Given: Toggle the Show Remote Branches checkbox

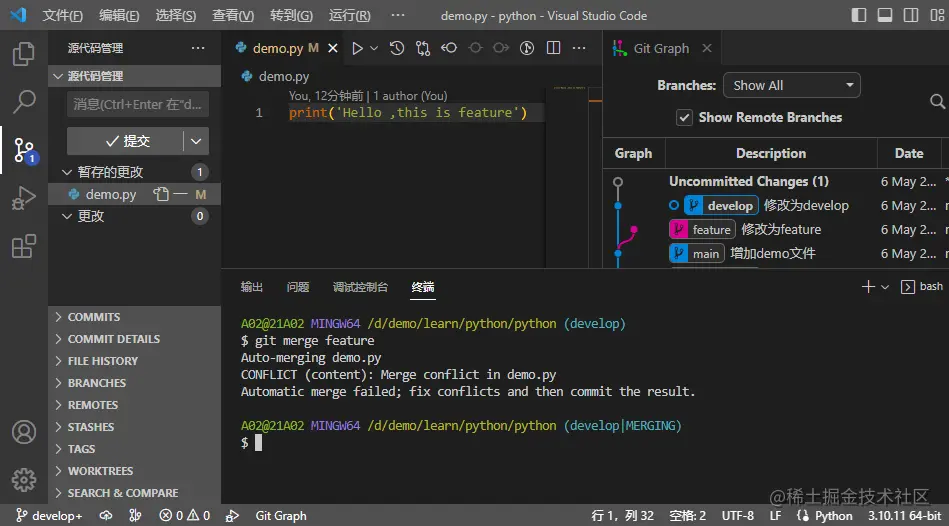Looking at the screenshot, I should [684, 117].
